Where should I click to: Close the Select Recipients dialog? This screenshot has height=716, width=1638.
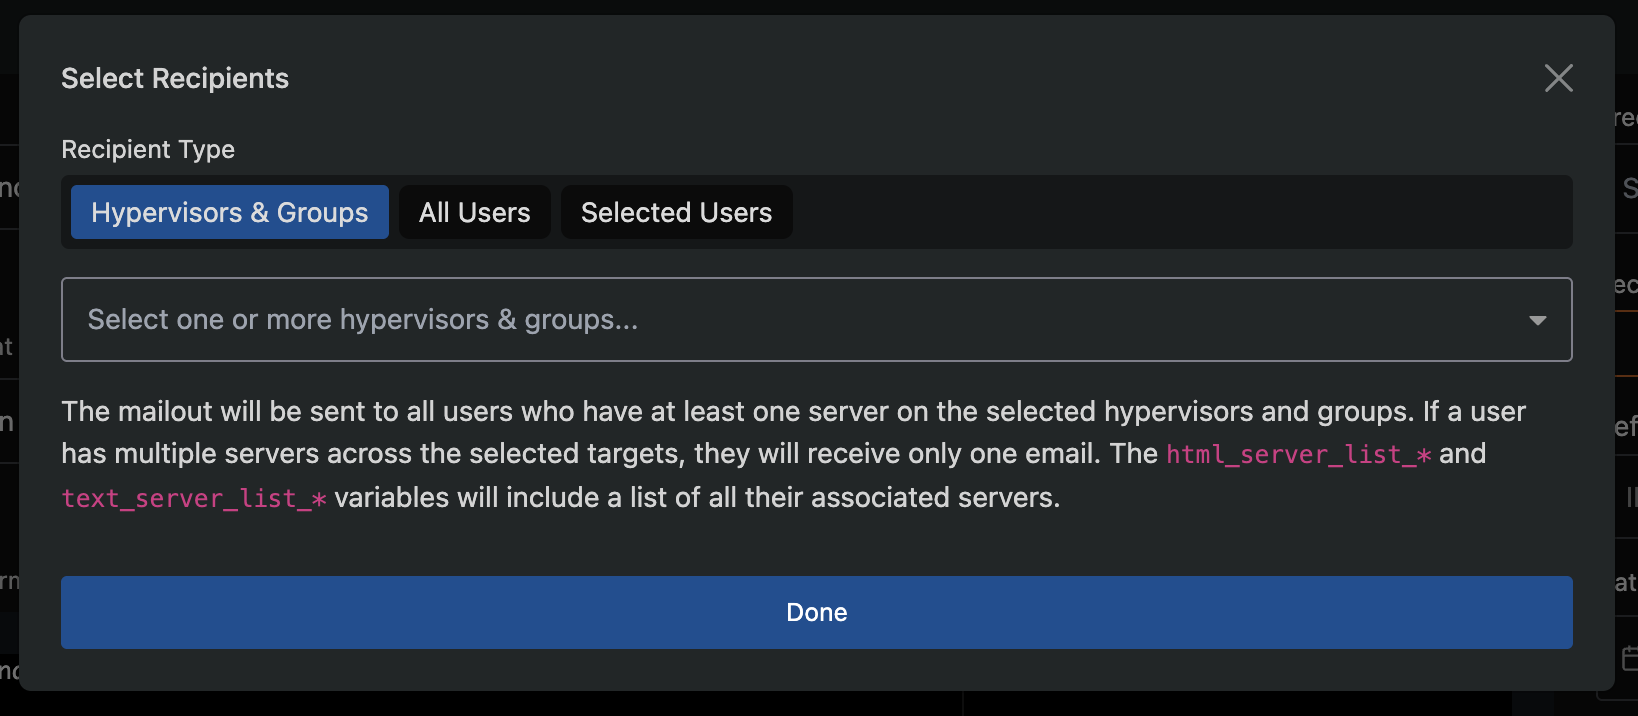click(x=1558, y=78)
